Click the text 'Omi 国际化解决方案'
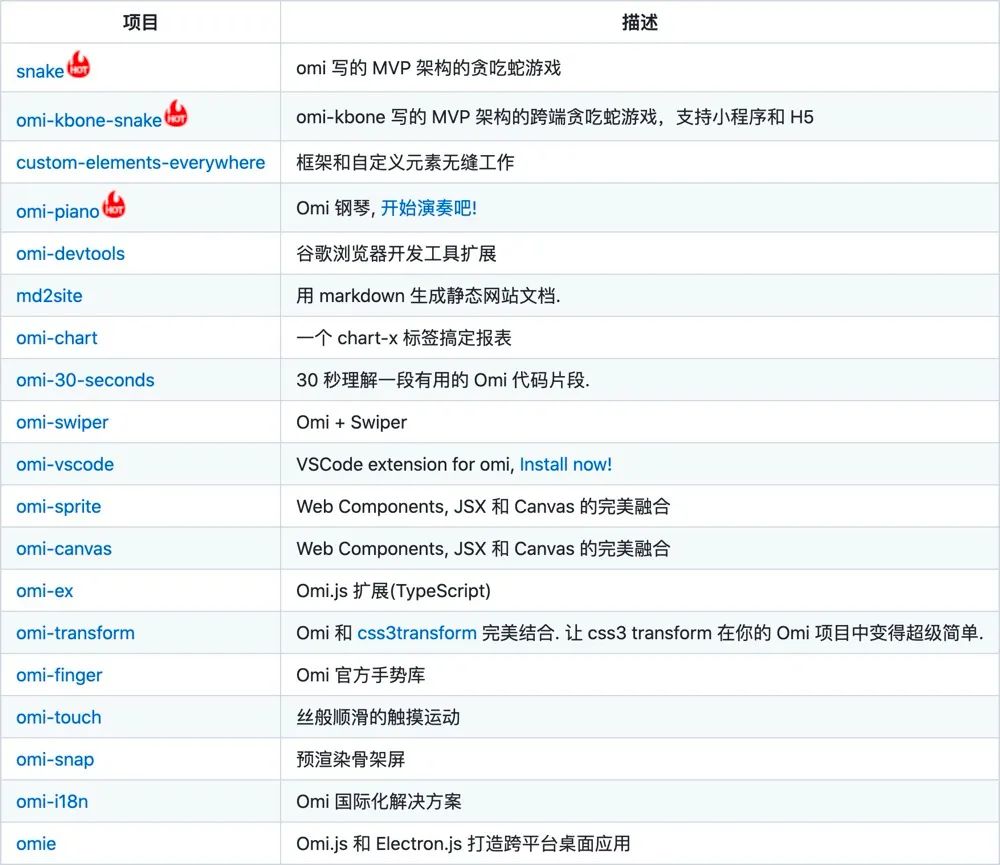Viewport: 1000px width, 865px height. click(x=379, y=801)
